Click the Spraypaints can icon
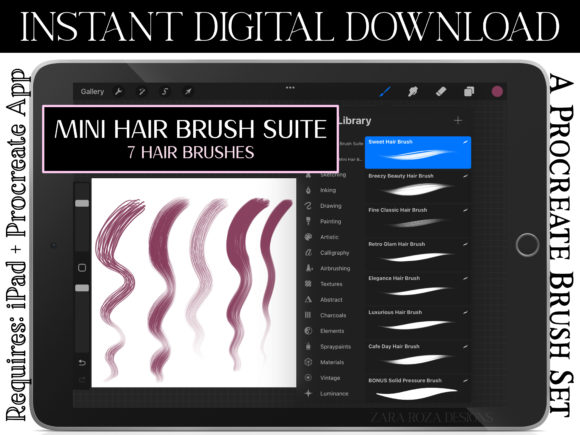Image resolution: width=580 pixels, height=435 pixels. point(308,346)
